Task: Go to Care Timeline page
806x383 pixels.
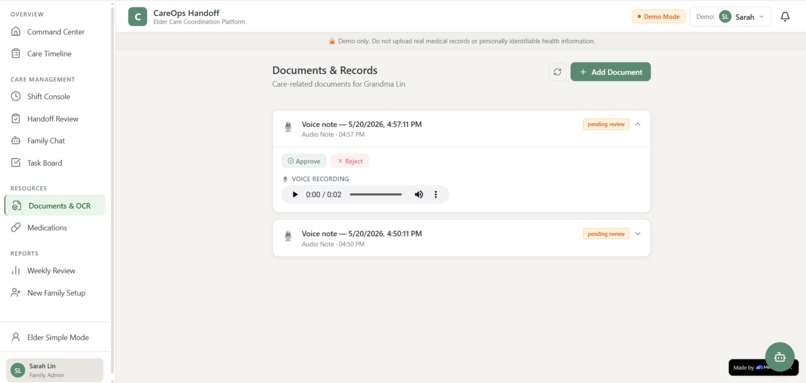Action: point(55,54)
